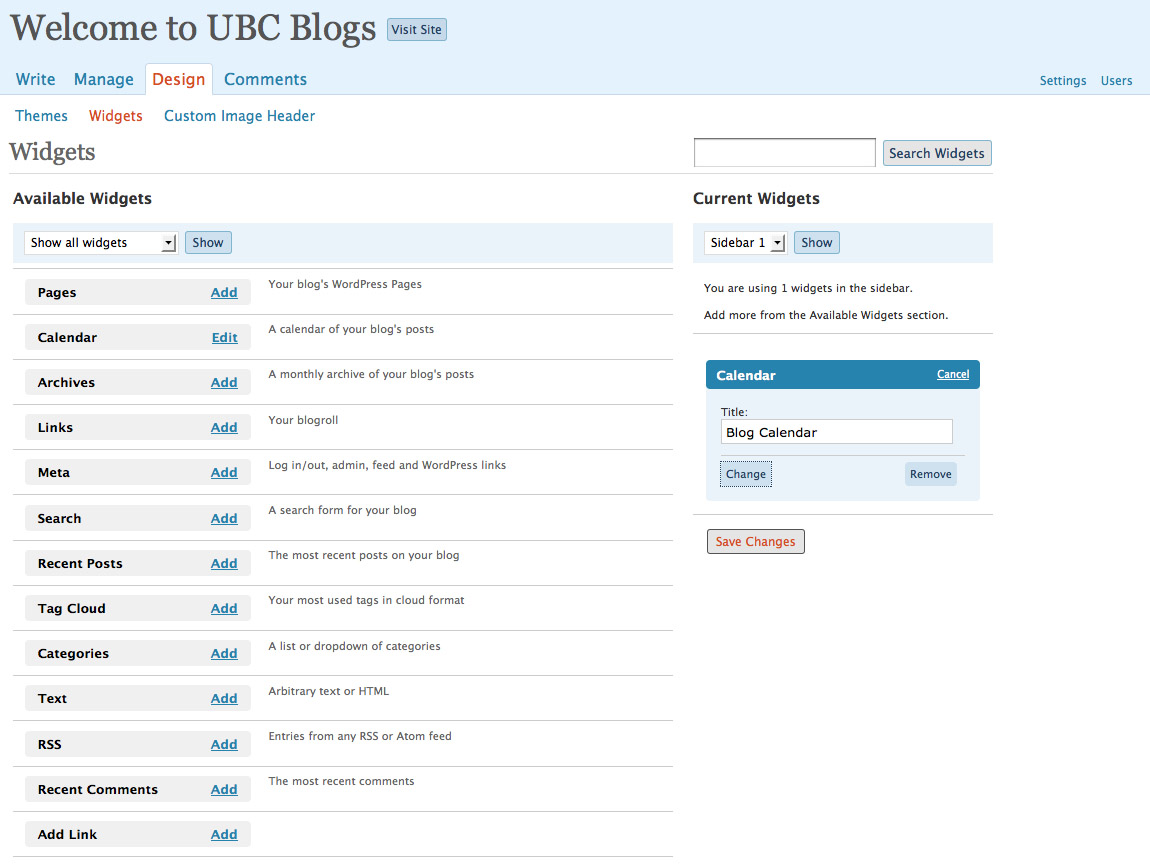Click the "Recent Comments" widget name
Image resolution: width=1150 pixels, height=864 pixels.
pyautogui.click(x=98, y=789)
